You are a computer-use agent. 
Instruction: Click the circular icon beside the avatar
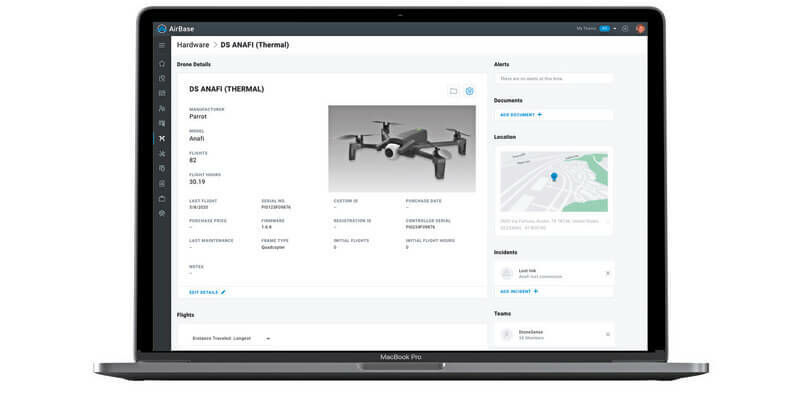625,29
